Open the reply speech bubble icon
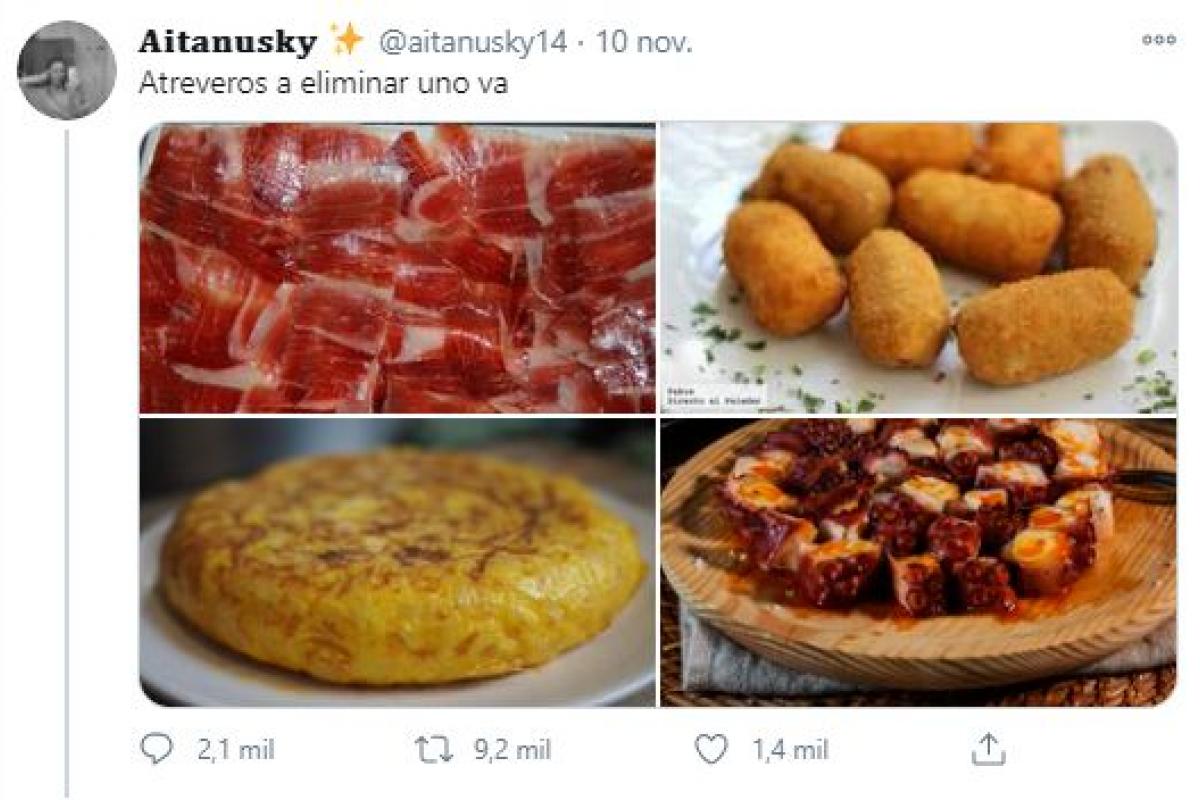 pyautogui.click(x=155, y=749)
